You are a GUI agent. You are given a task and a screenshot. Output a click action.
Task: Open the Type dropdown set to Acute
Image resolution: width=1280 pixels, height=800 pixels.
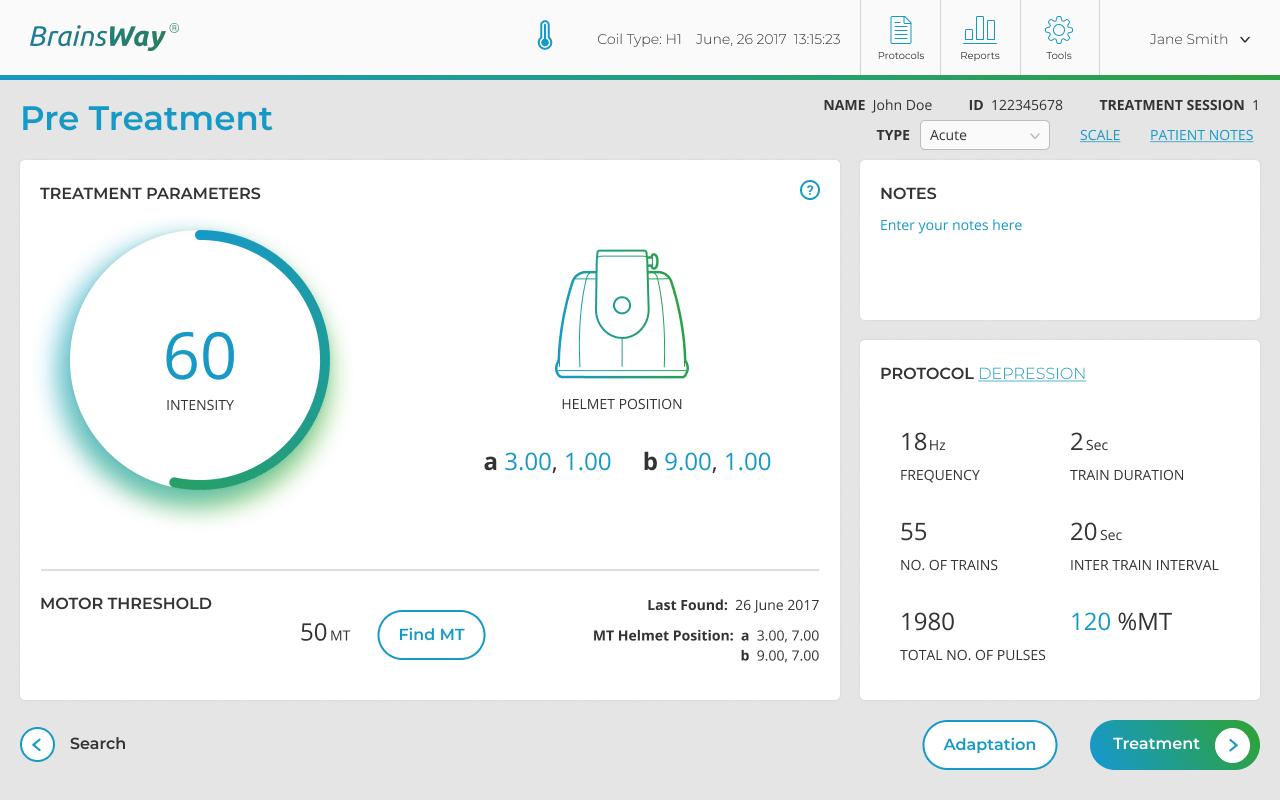[984, 135]
